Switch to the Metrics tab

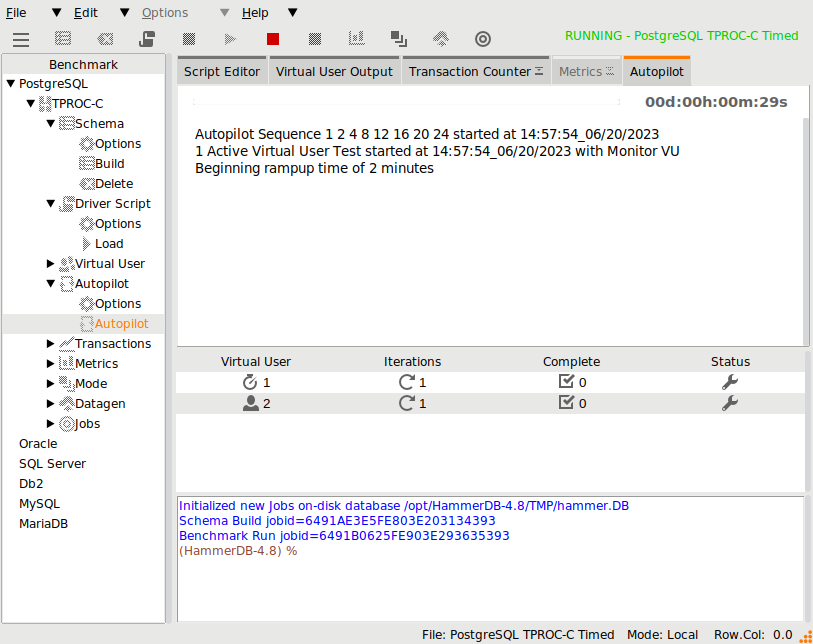(x=586, y=71)
